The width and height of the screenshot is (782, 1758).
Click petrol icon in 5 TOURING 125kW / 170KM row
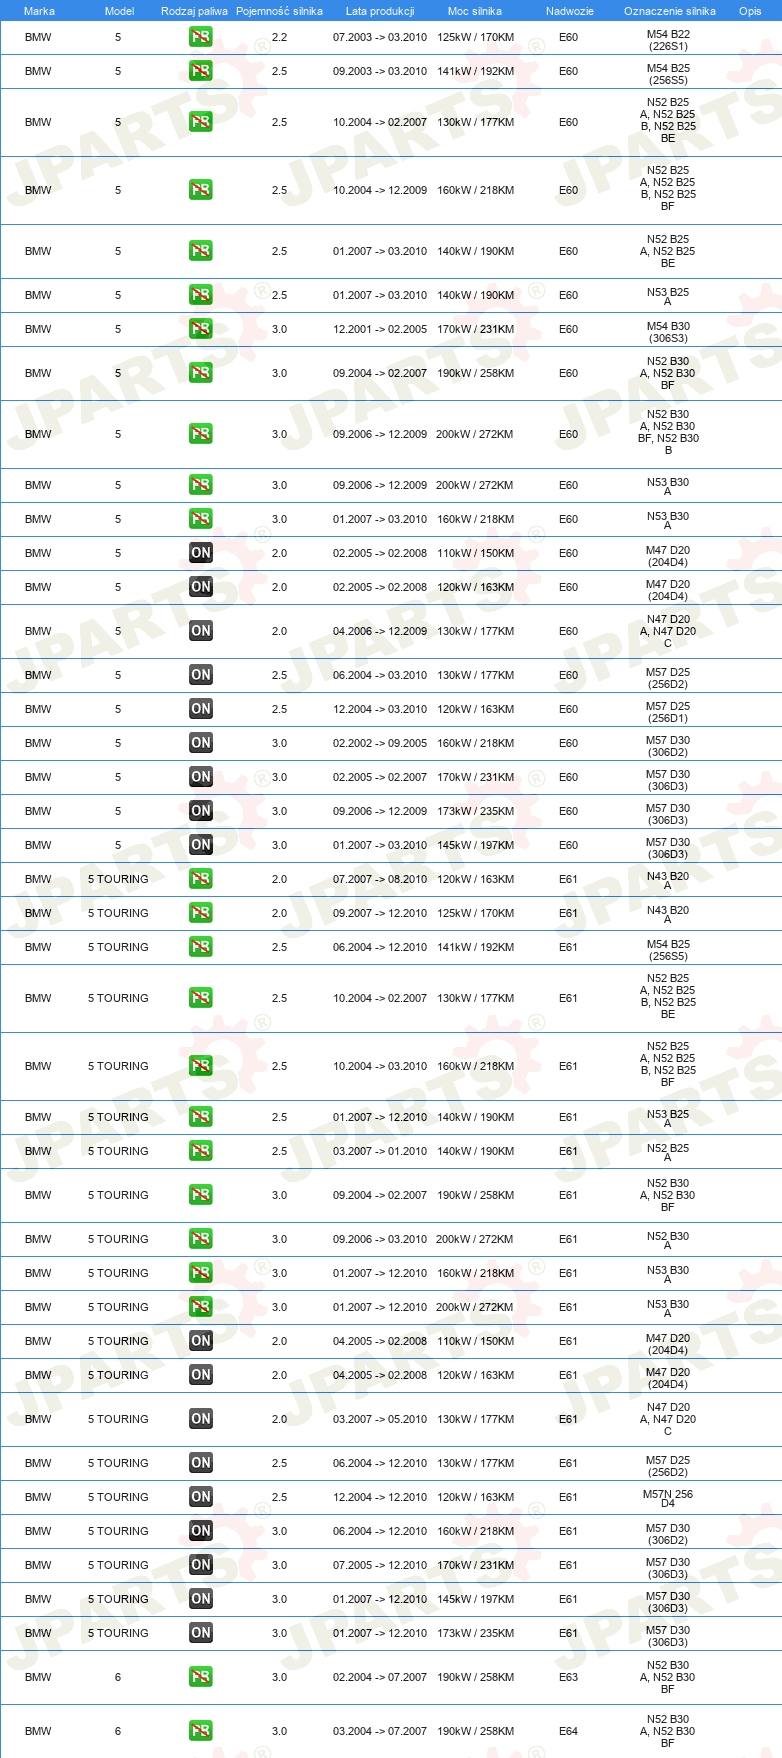[201, 913]
